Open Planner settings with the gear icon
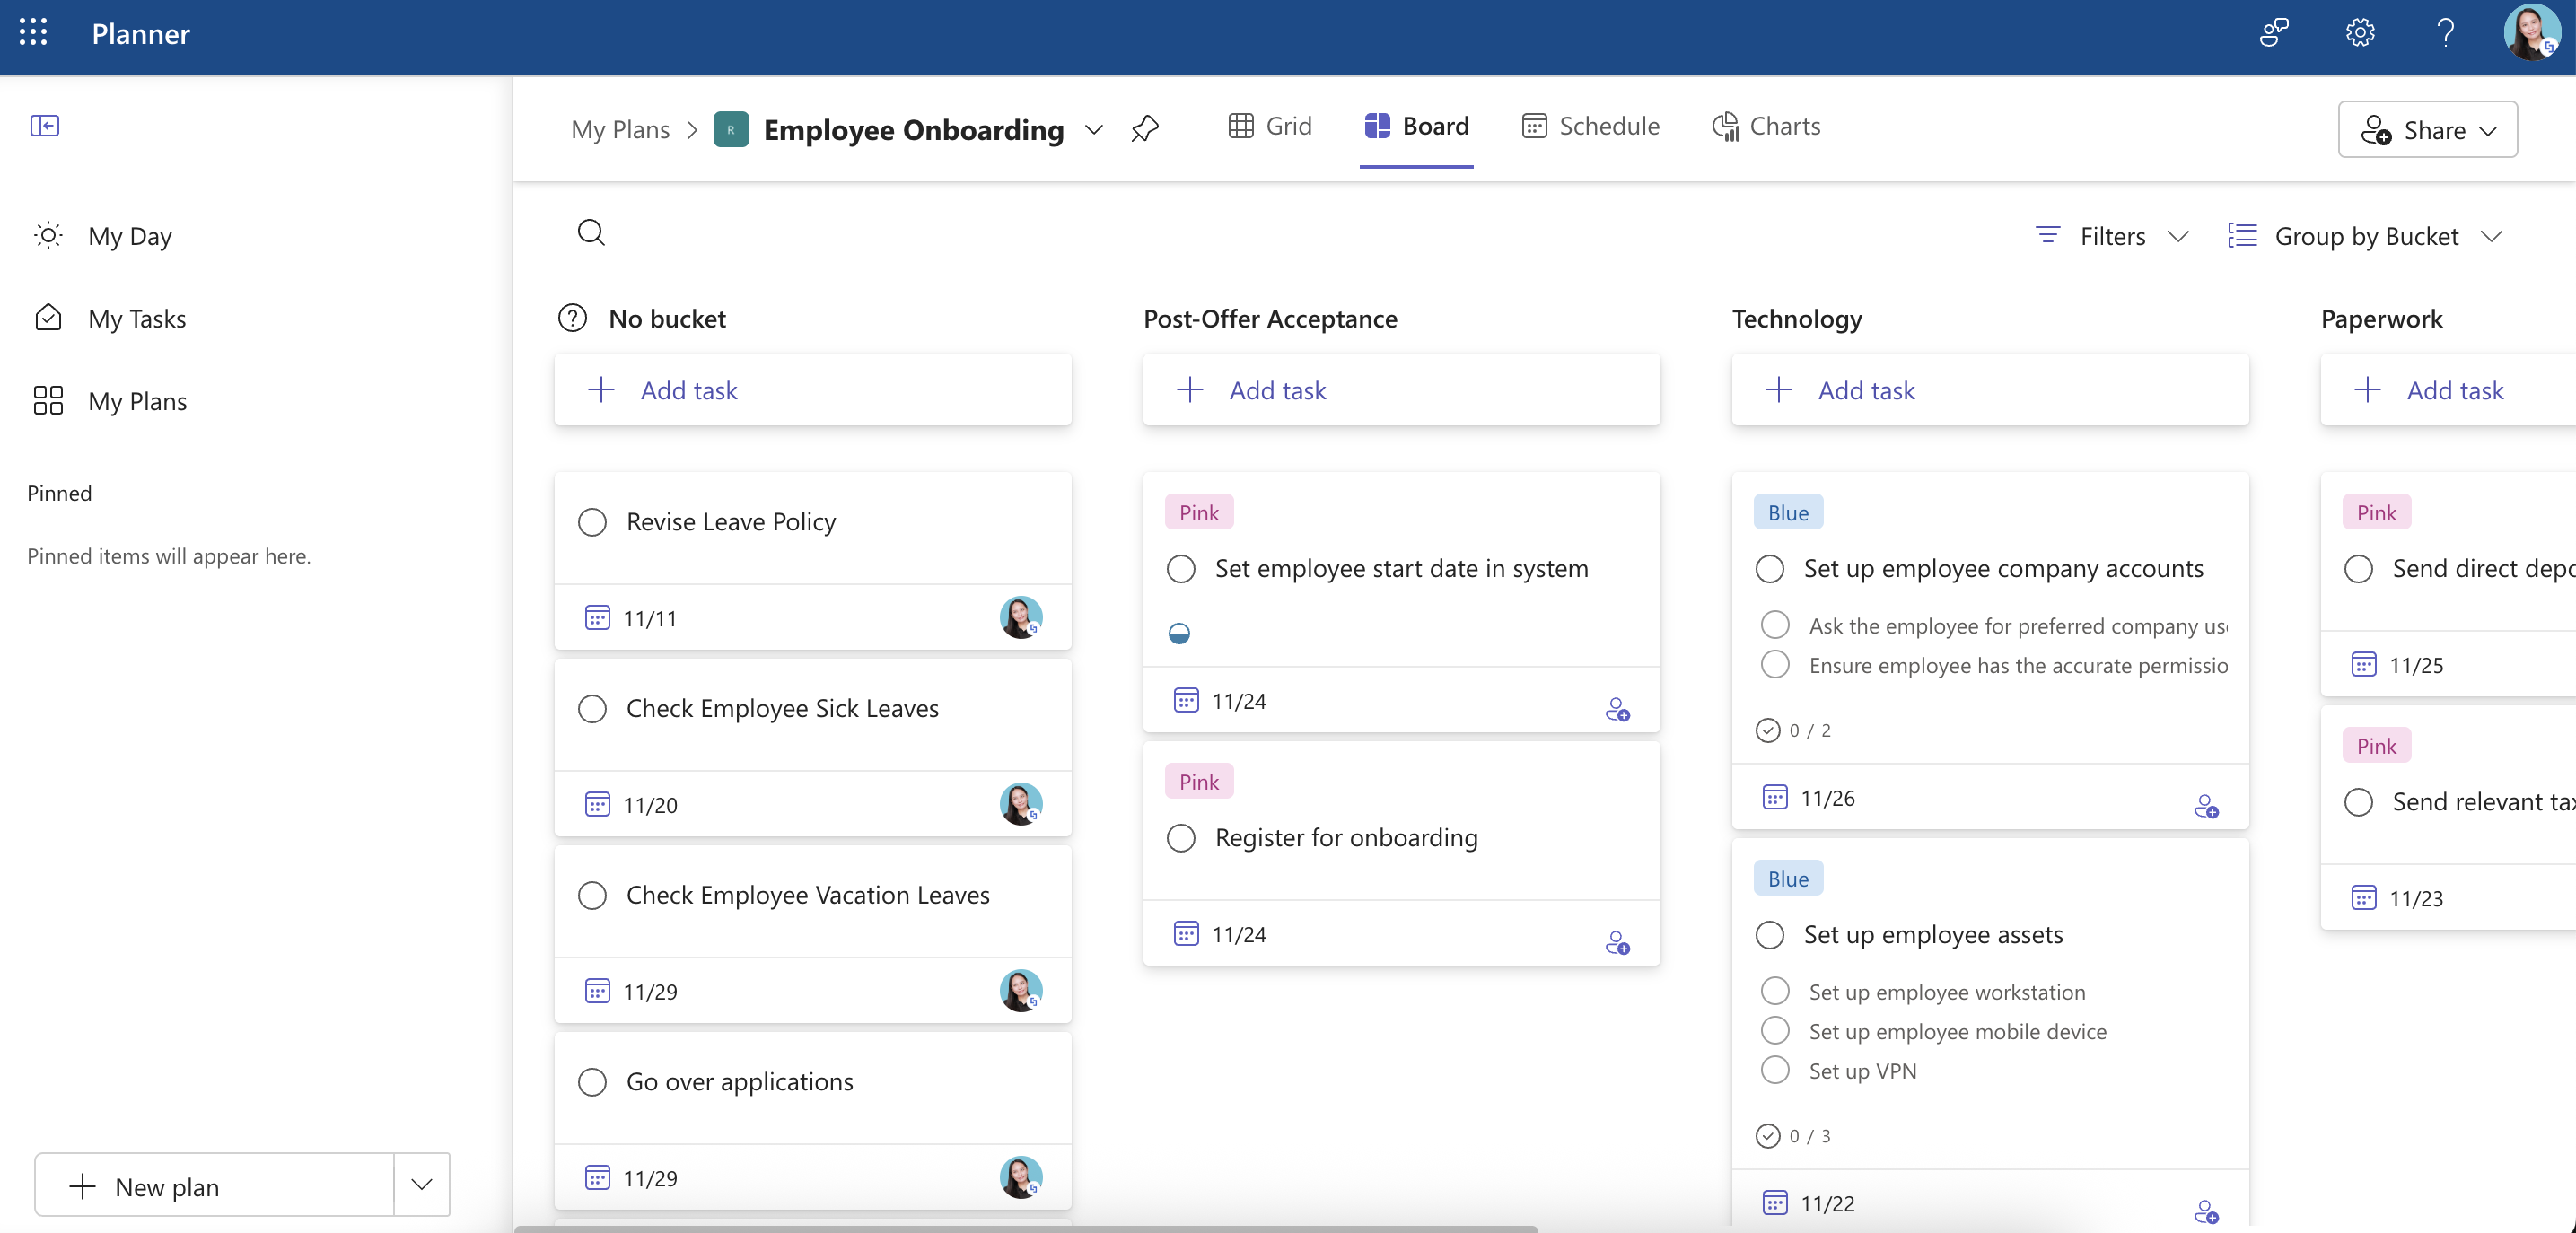This screenshot has width=2576, height=1233. pyautogui.click(x=2360, y=33)
